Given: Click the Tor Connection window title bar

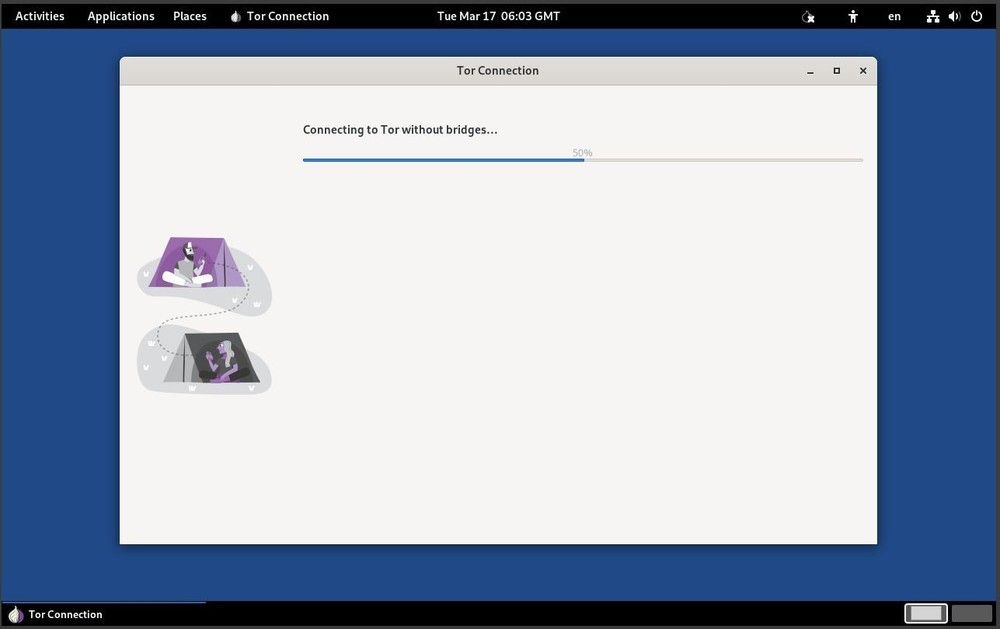Looking at the screenshot, I should pos(498,70).
